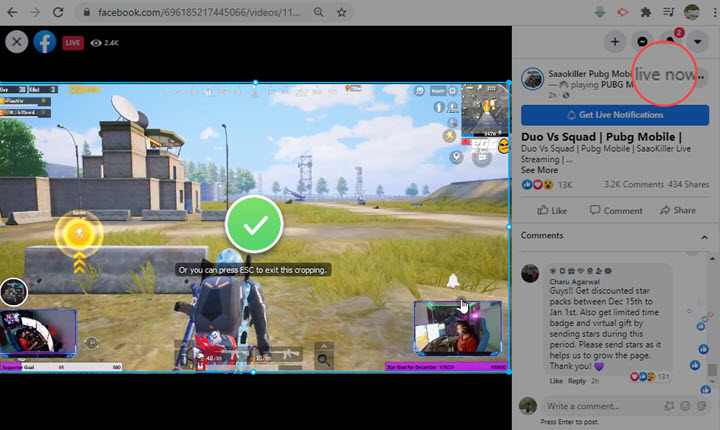Open the Facebook account dropdown arrow
Viewport: 720px width, 430px height.
click(x=698, y=42)
